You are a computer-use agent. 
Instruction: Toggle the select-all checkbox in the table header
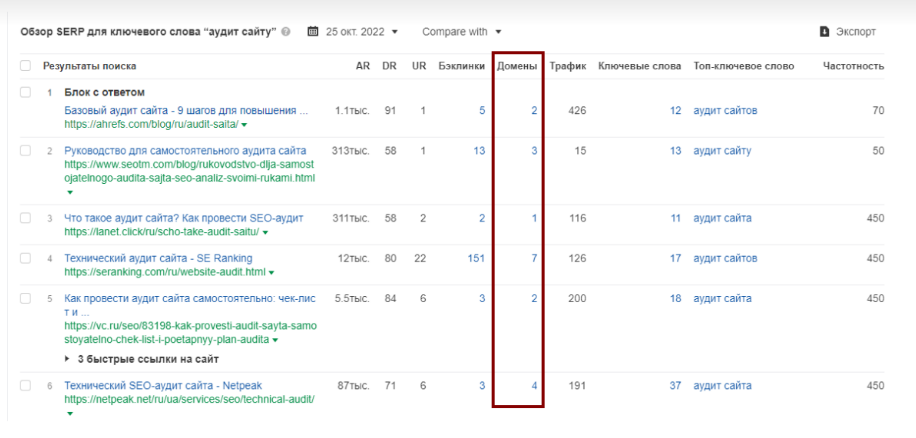25,66
